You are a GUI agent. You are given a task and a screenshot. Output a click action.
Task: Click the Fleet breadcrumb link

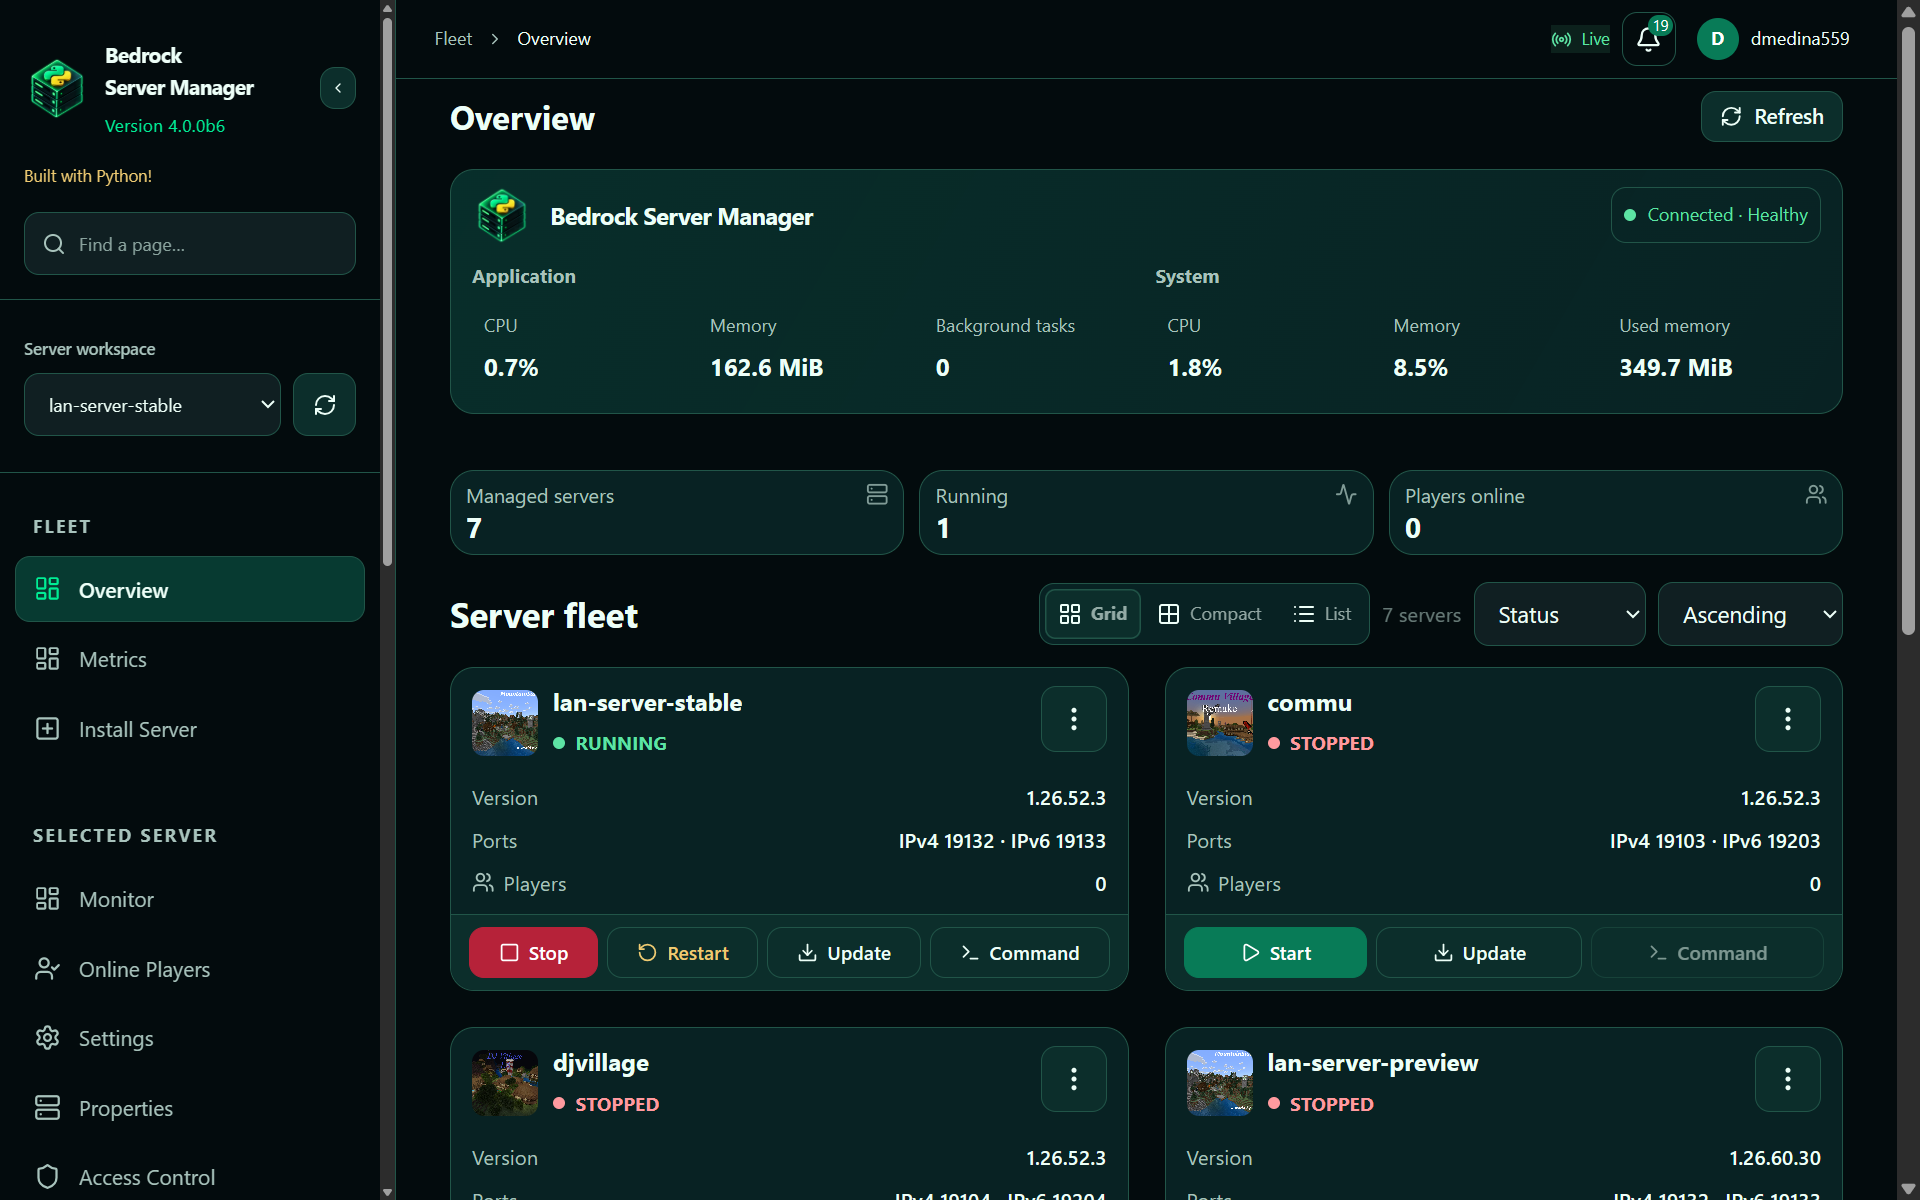(453, 39)
